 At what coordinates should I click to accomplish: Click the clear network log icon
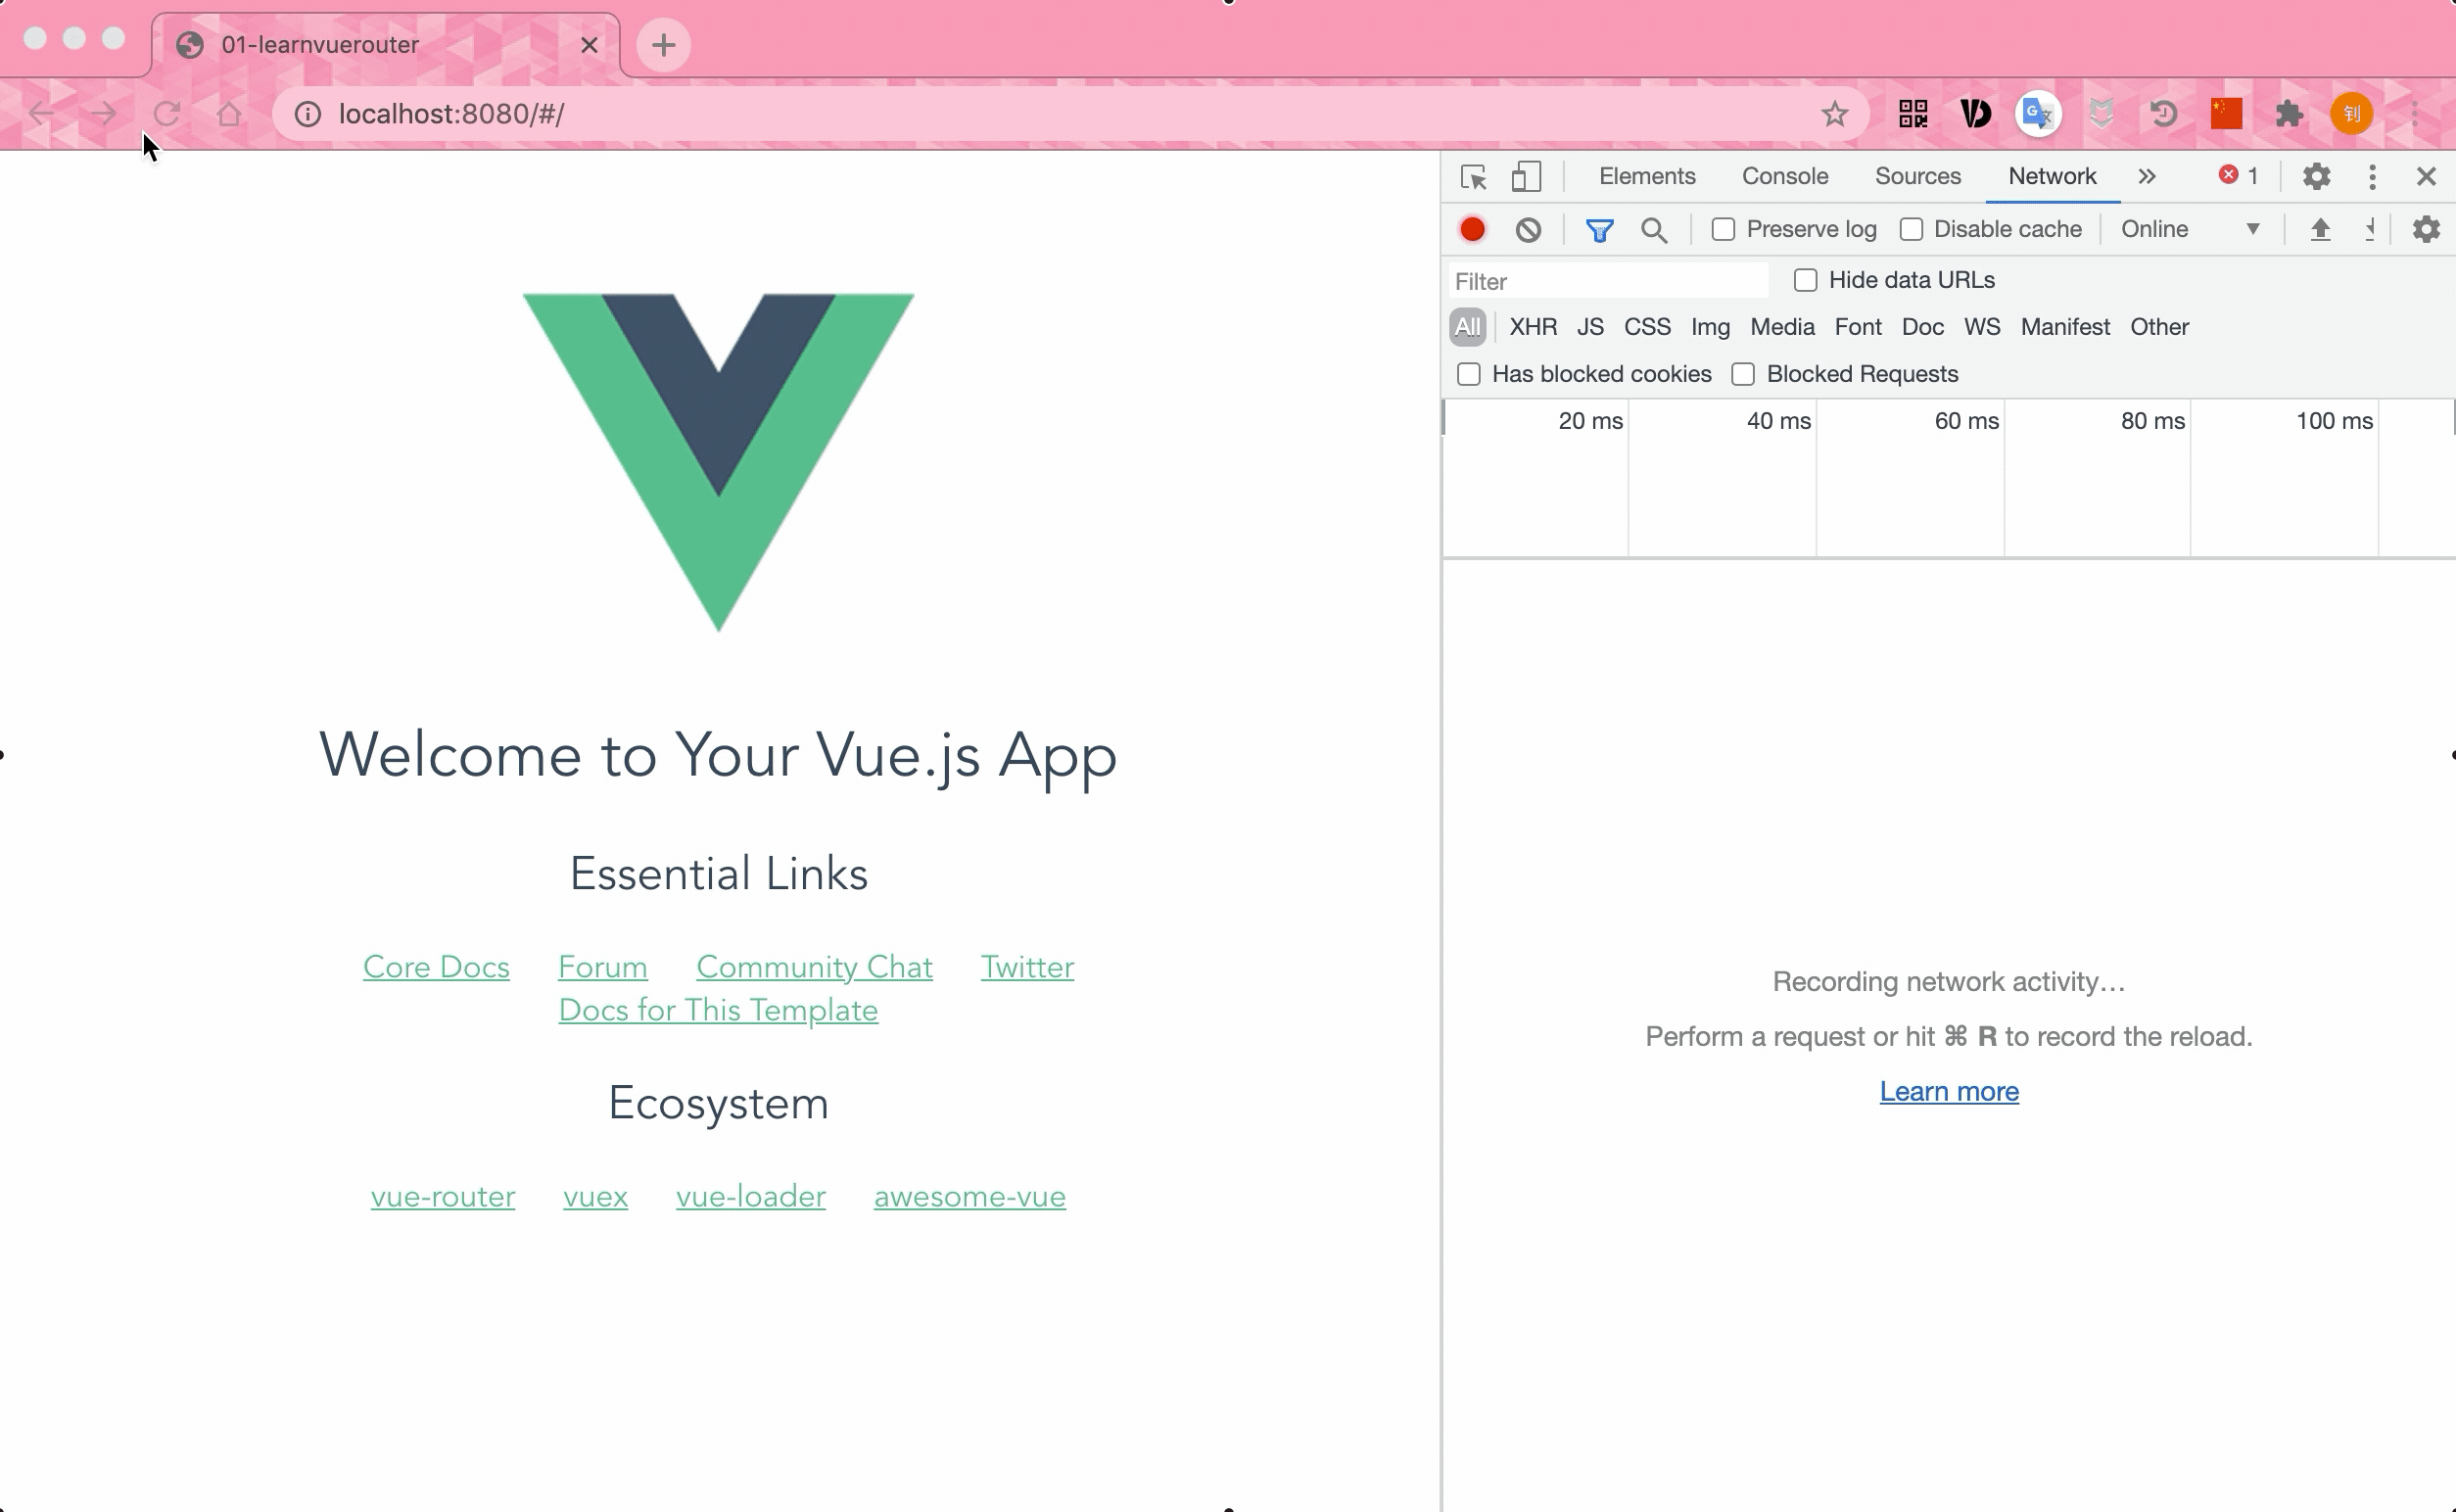[x=1527, y=228]
